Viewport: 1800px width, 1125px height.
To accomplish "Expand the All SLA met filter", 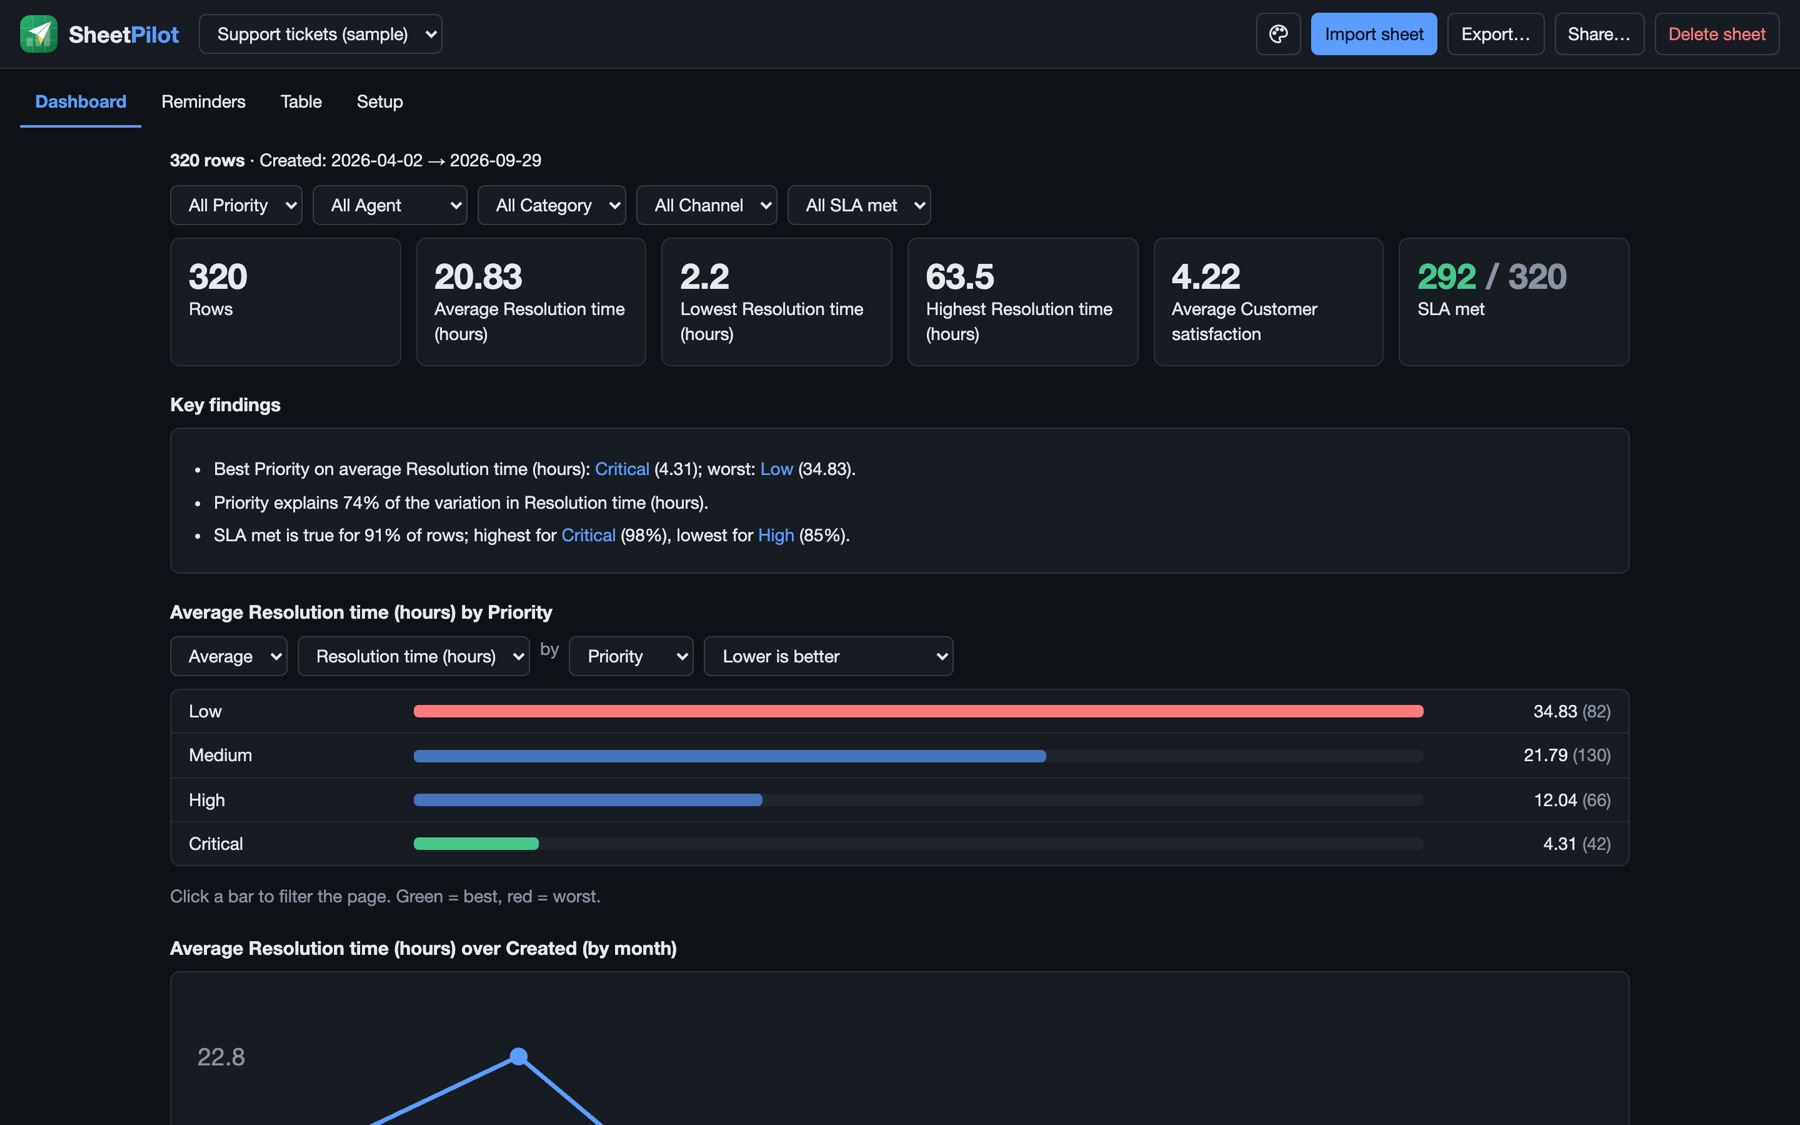I will [x=858, y=205].
